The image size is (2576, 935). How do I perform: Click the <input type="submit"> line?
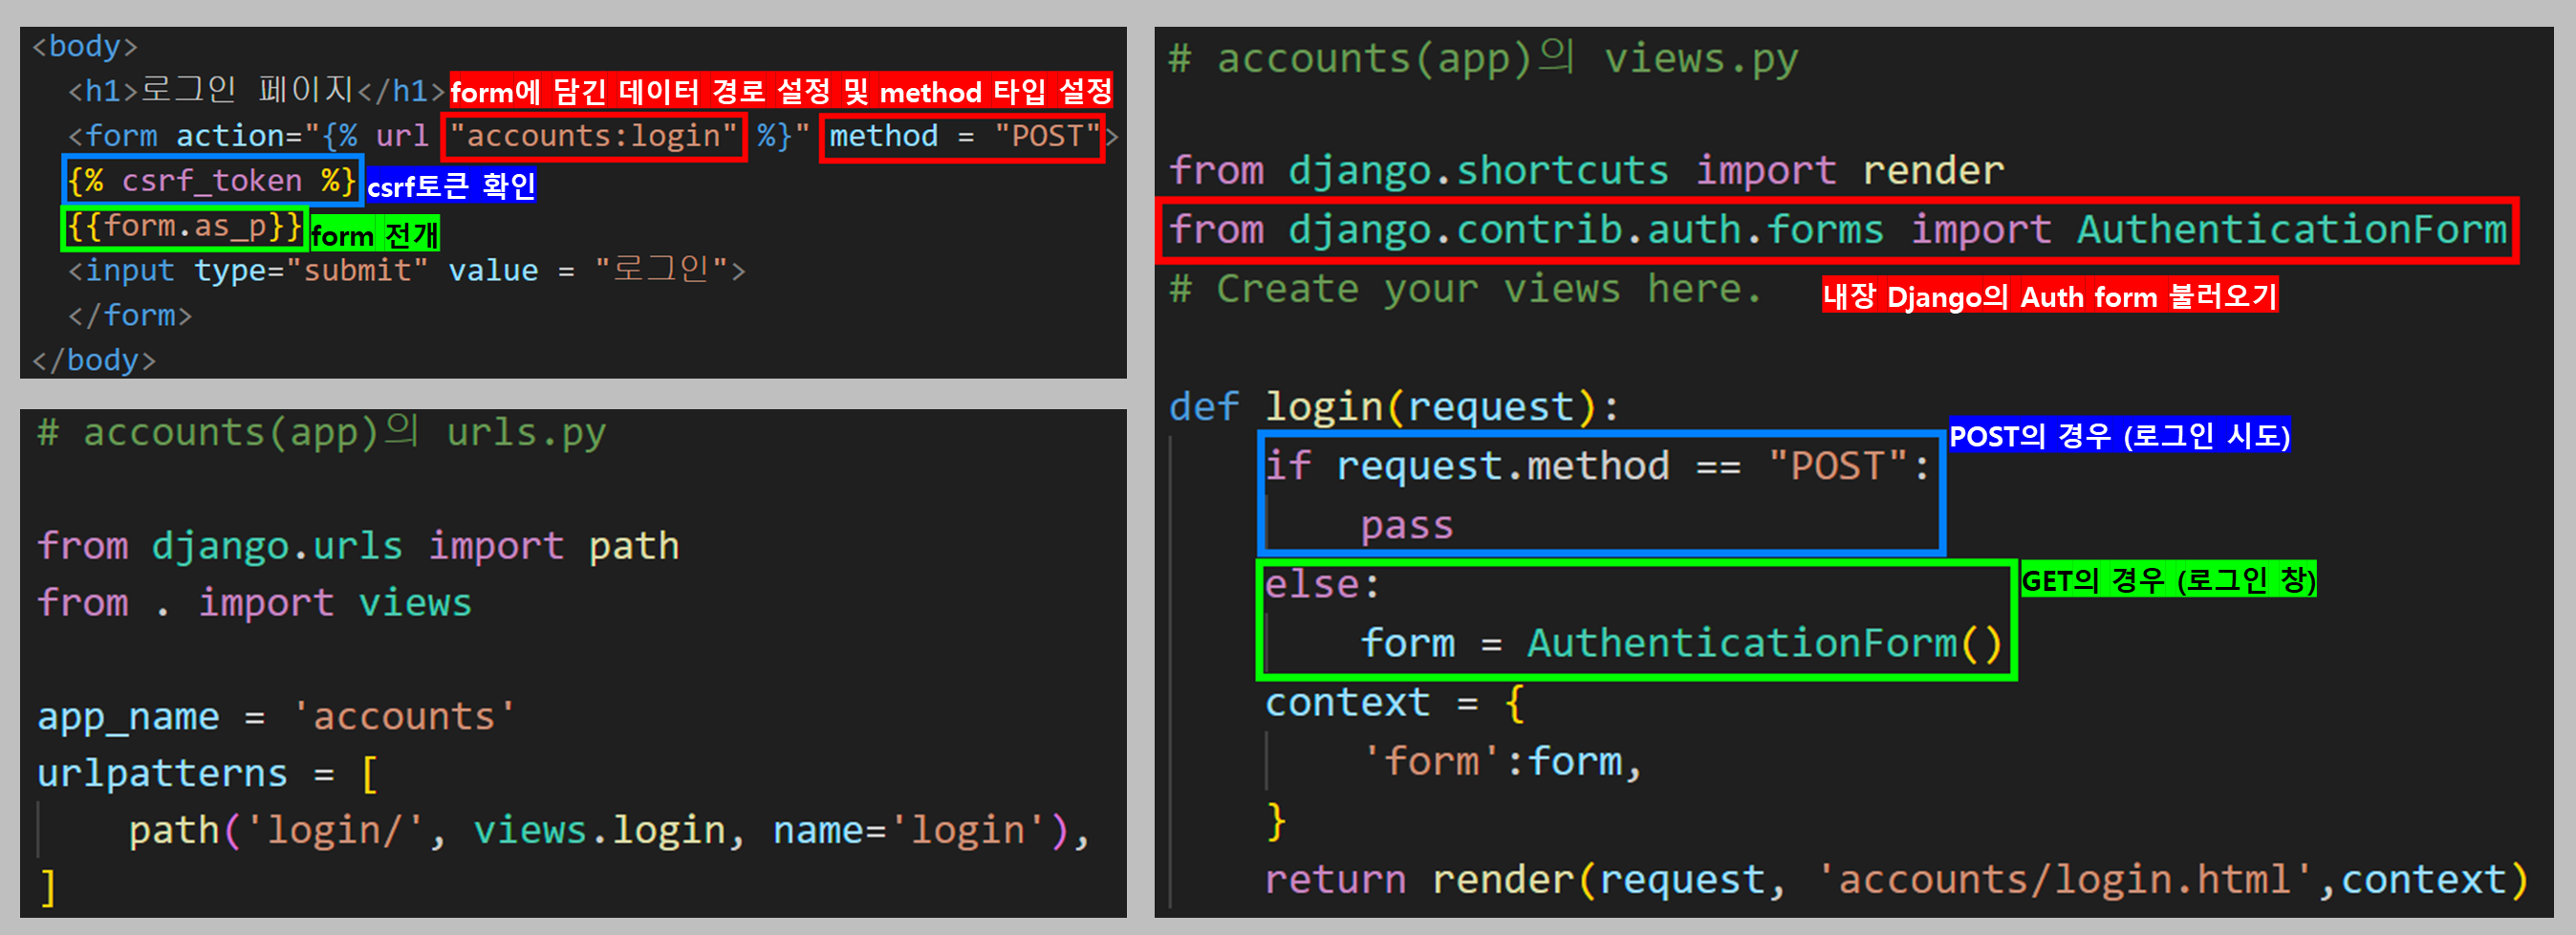coord(406,270)
